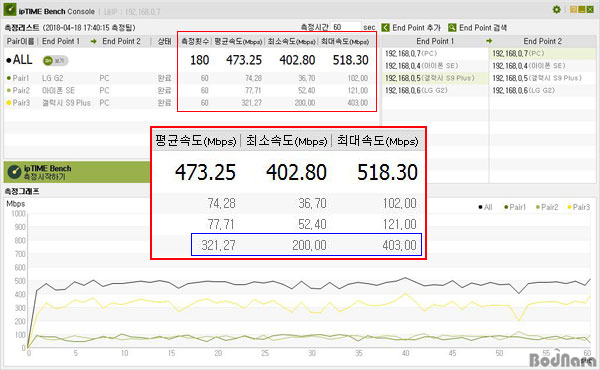The width and height of the screenshot is (600, 370).
Task: Click the ipTIME Bench logo icon
Action: 10,10
